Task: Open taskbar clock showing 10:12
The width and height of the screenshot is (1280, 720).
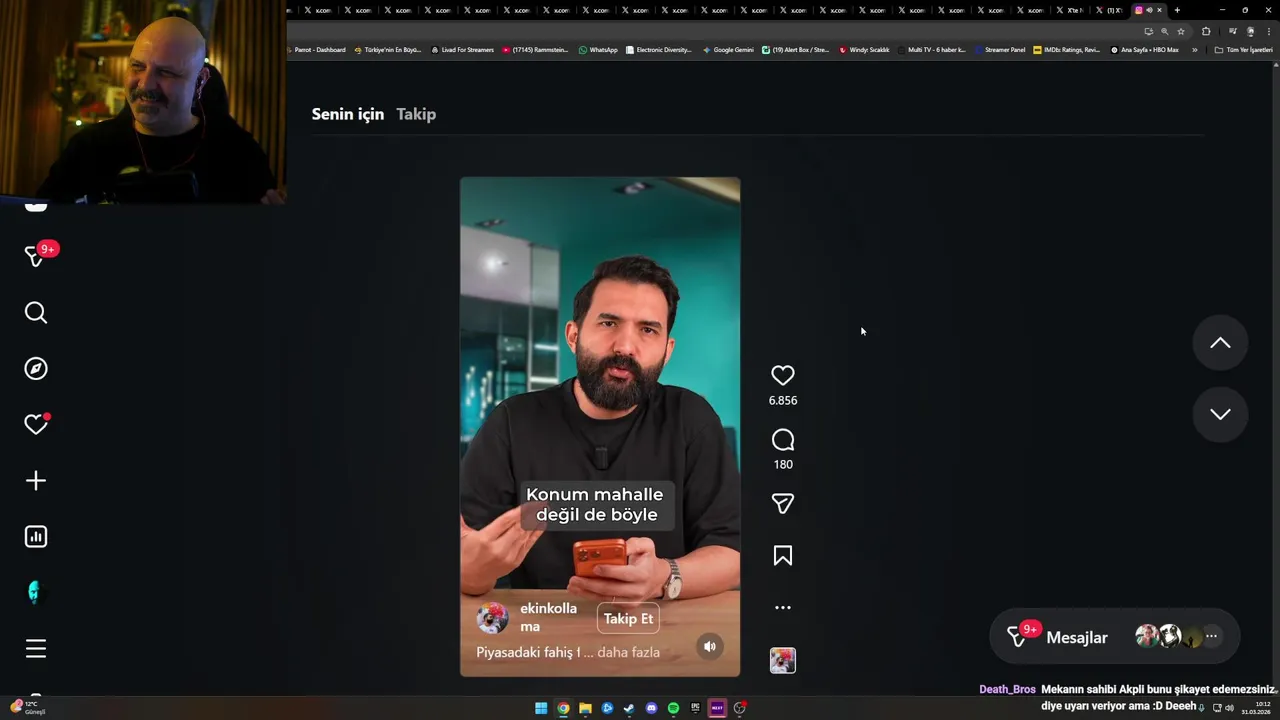Action: click(1255, 708)
